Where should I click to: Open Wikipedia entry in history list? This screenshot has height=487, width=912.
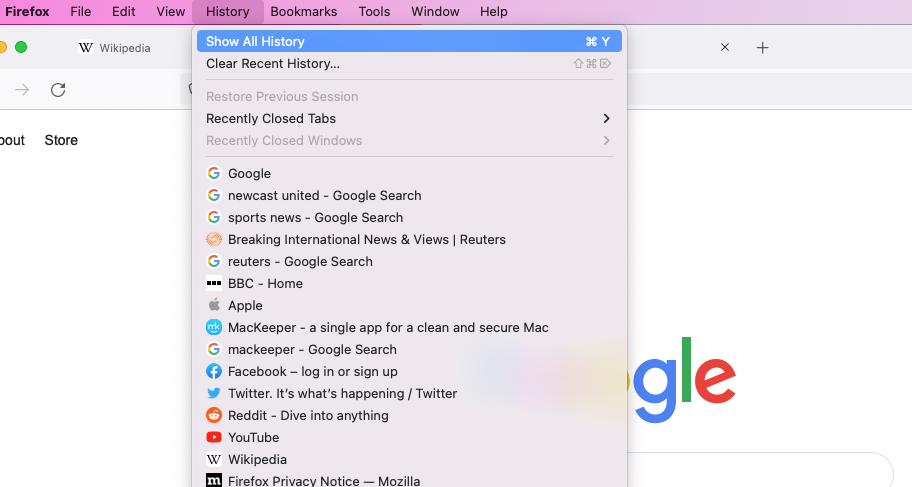(409, 460)
